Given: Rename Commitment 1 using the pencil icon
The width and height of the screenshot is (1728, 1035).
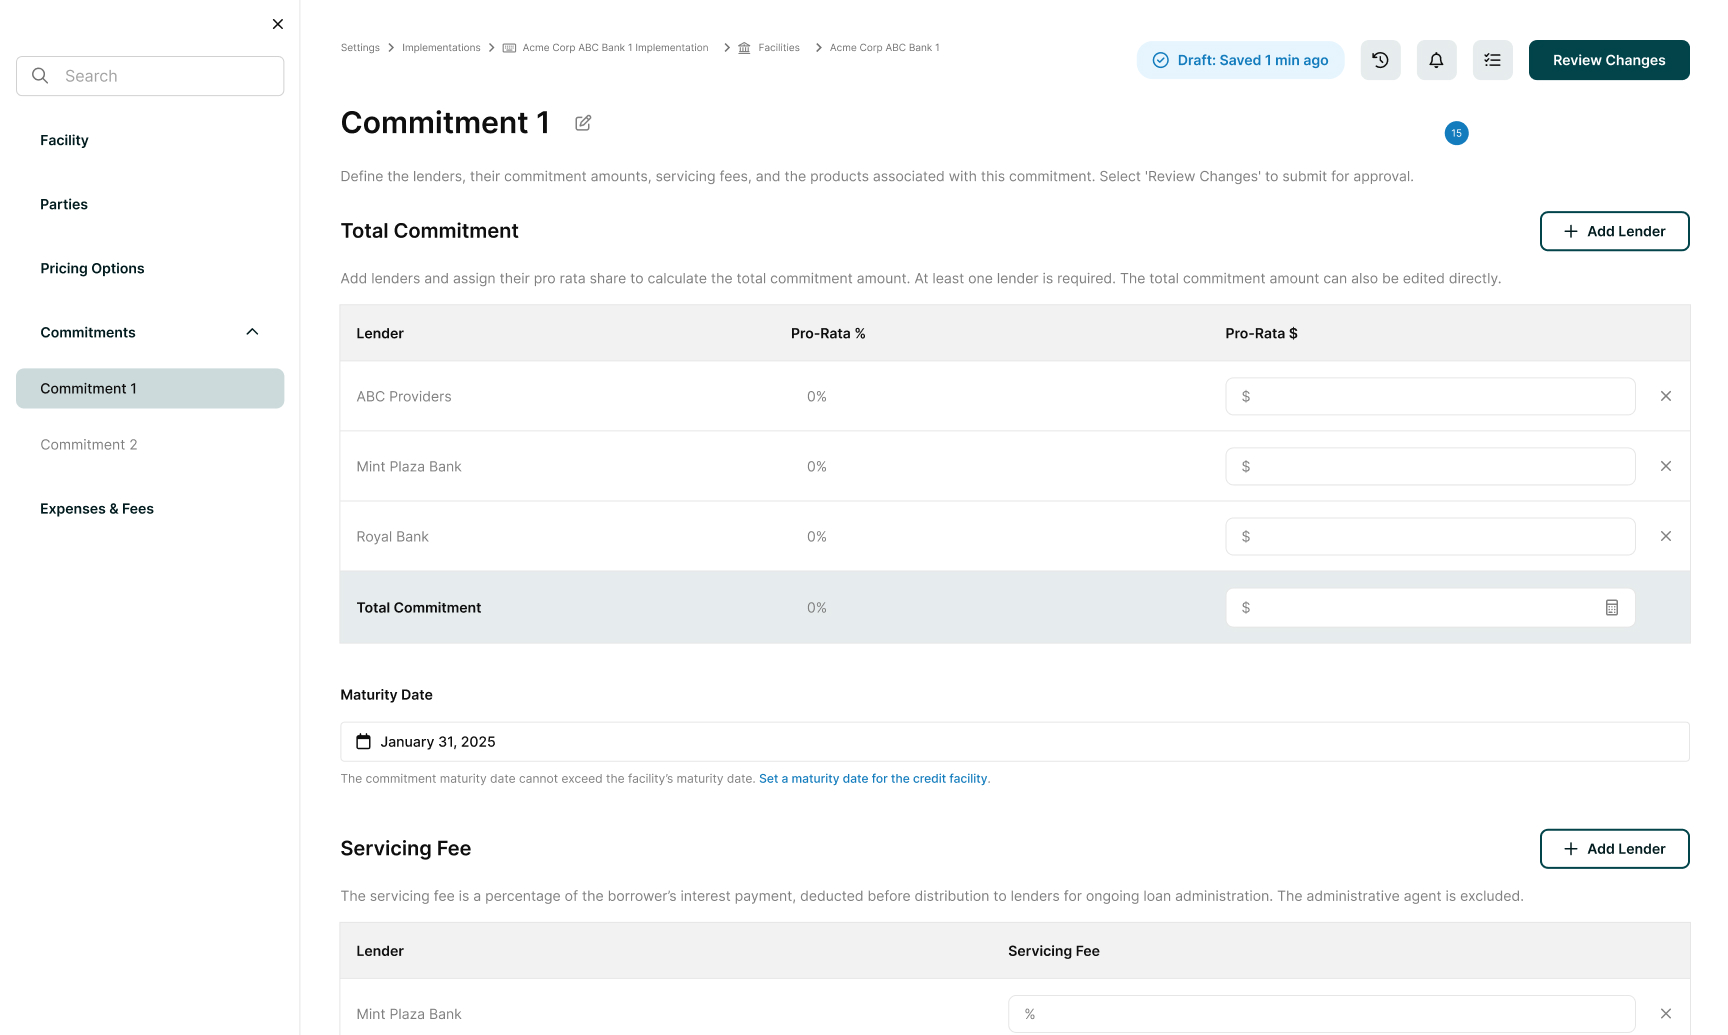Looking at the screenshot, I should click(x=583, y=122).
